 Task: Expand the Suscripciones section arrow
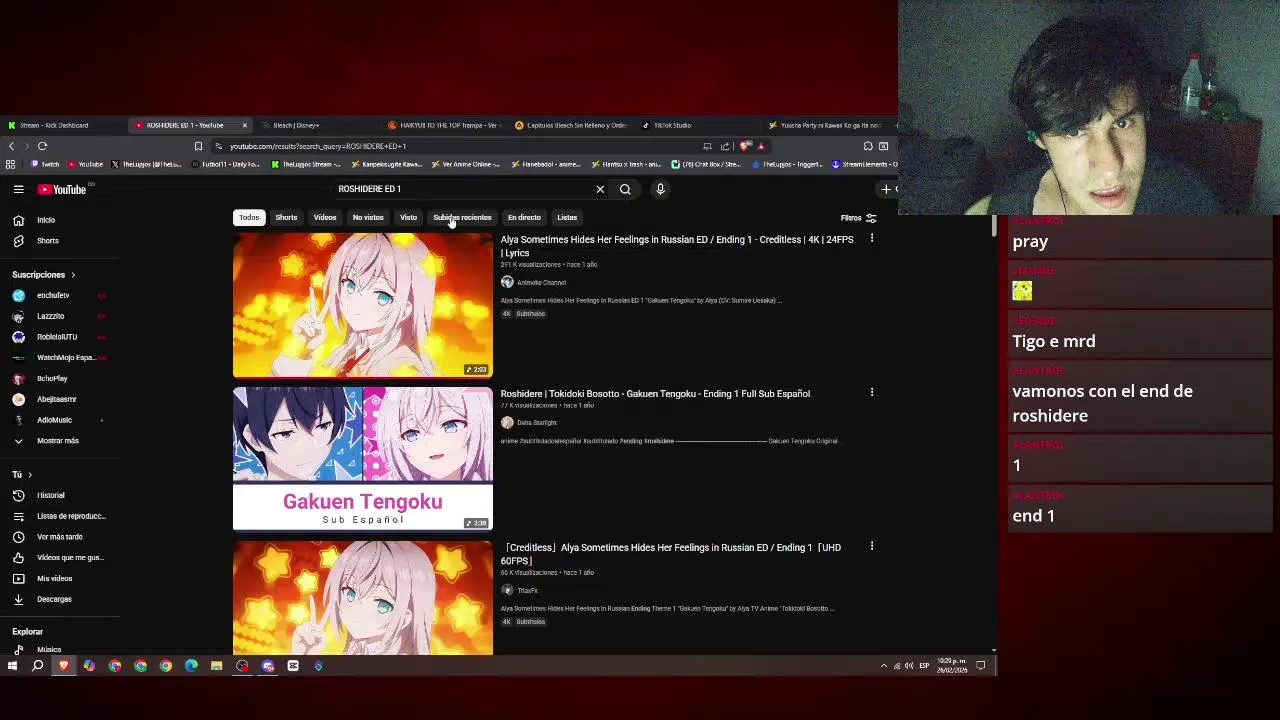(x=72, y=275)
